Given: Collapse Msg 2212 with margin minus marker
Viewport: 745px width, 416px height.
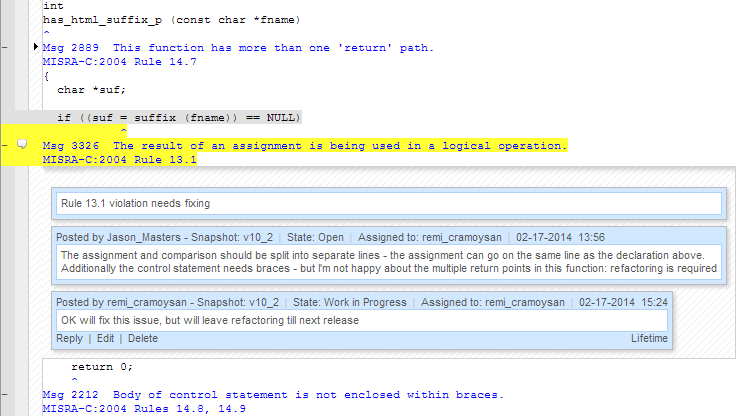Looking at the screenshot, I should pos(5,394).
